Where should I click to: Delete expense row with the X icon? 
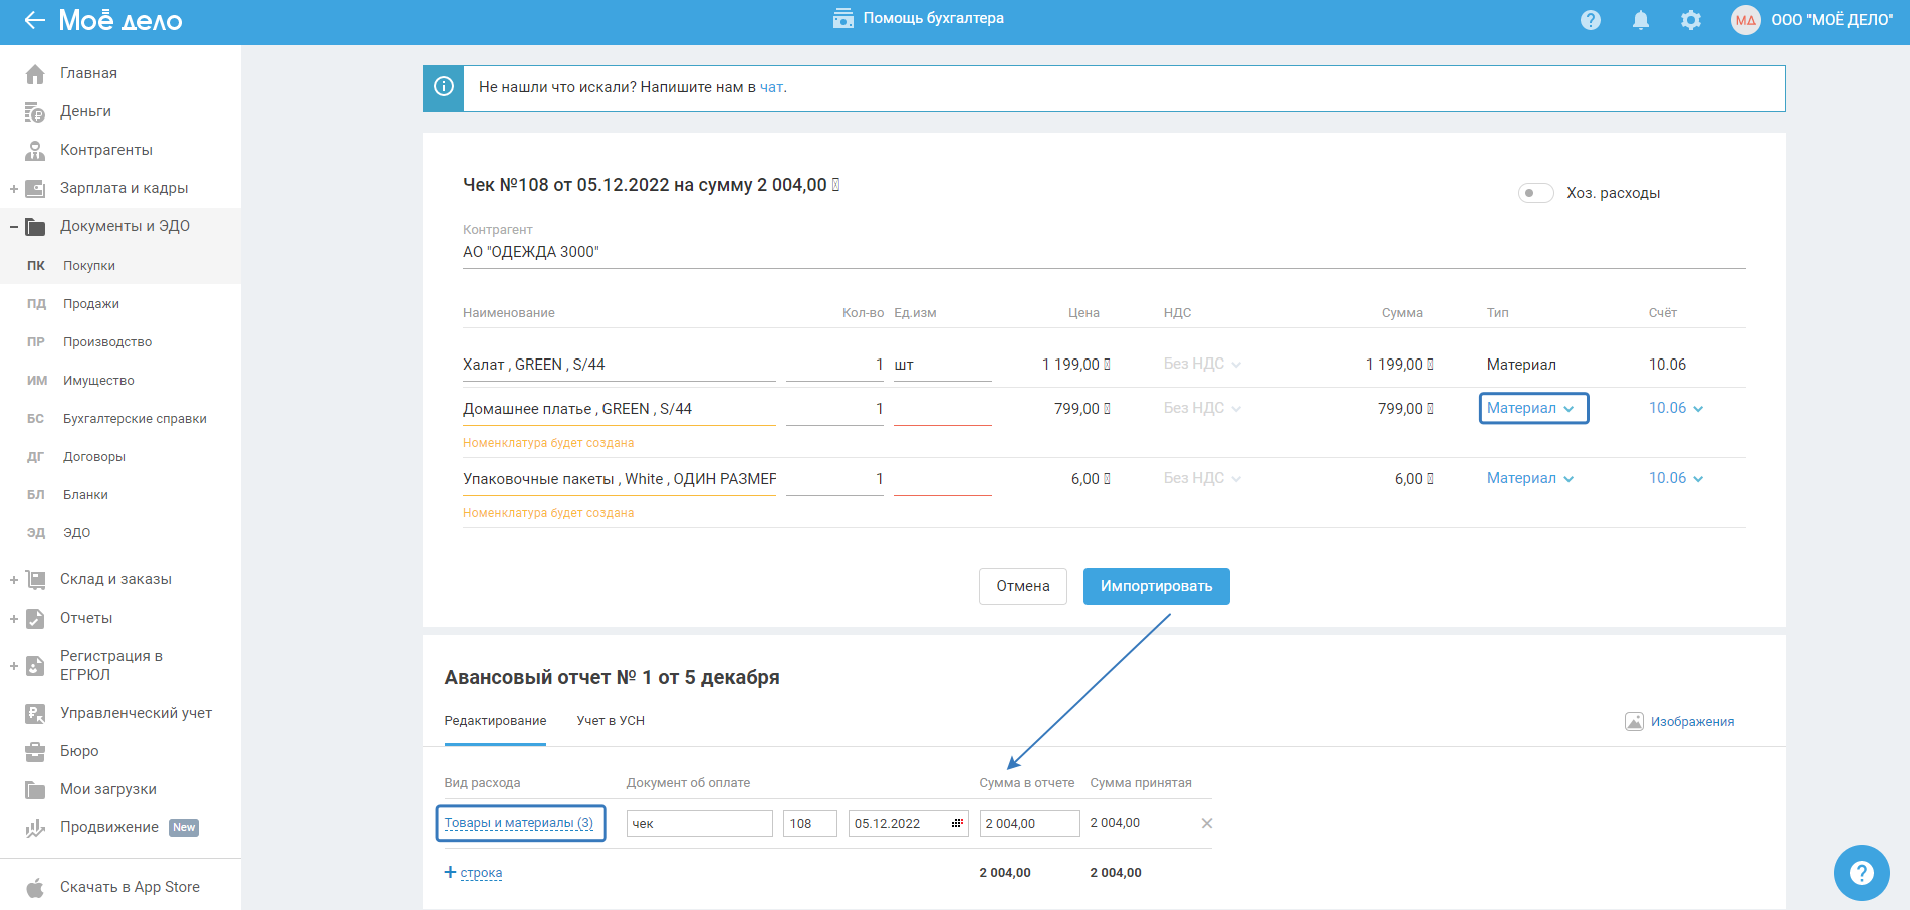click(1207, 823)
